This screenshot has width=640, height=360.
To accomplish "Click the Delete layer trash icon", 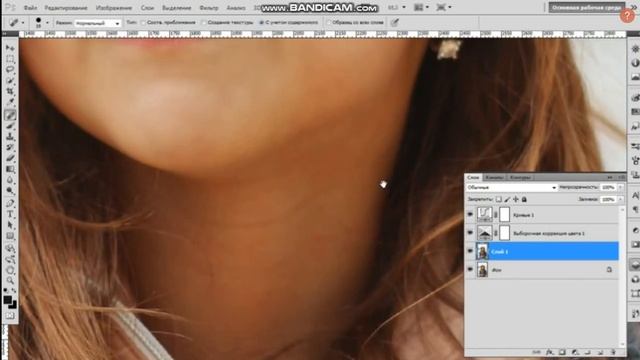I will click(x=613, y=352).
